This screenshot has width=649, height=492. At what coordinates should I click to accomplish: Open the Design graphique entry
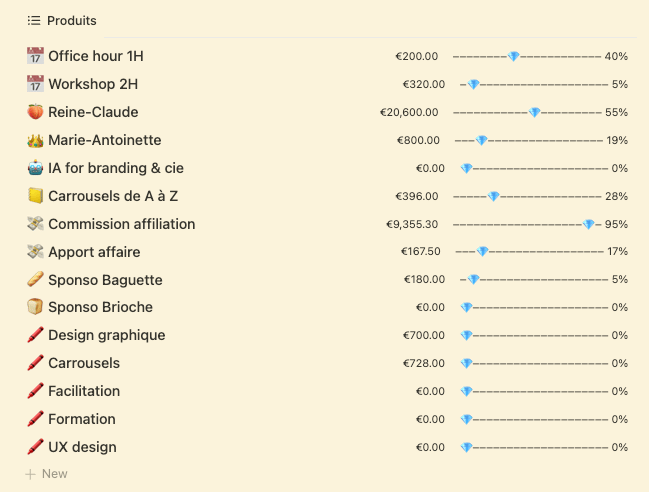pos(107,335)
